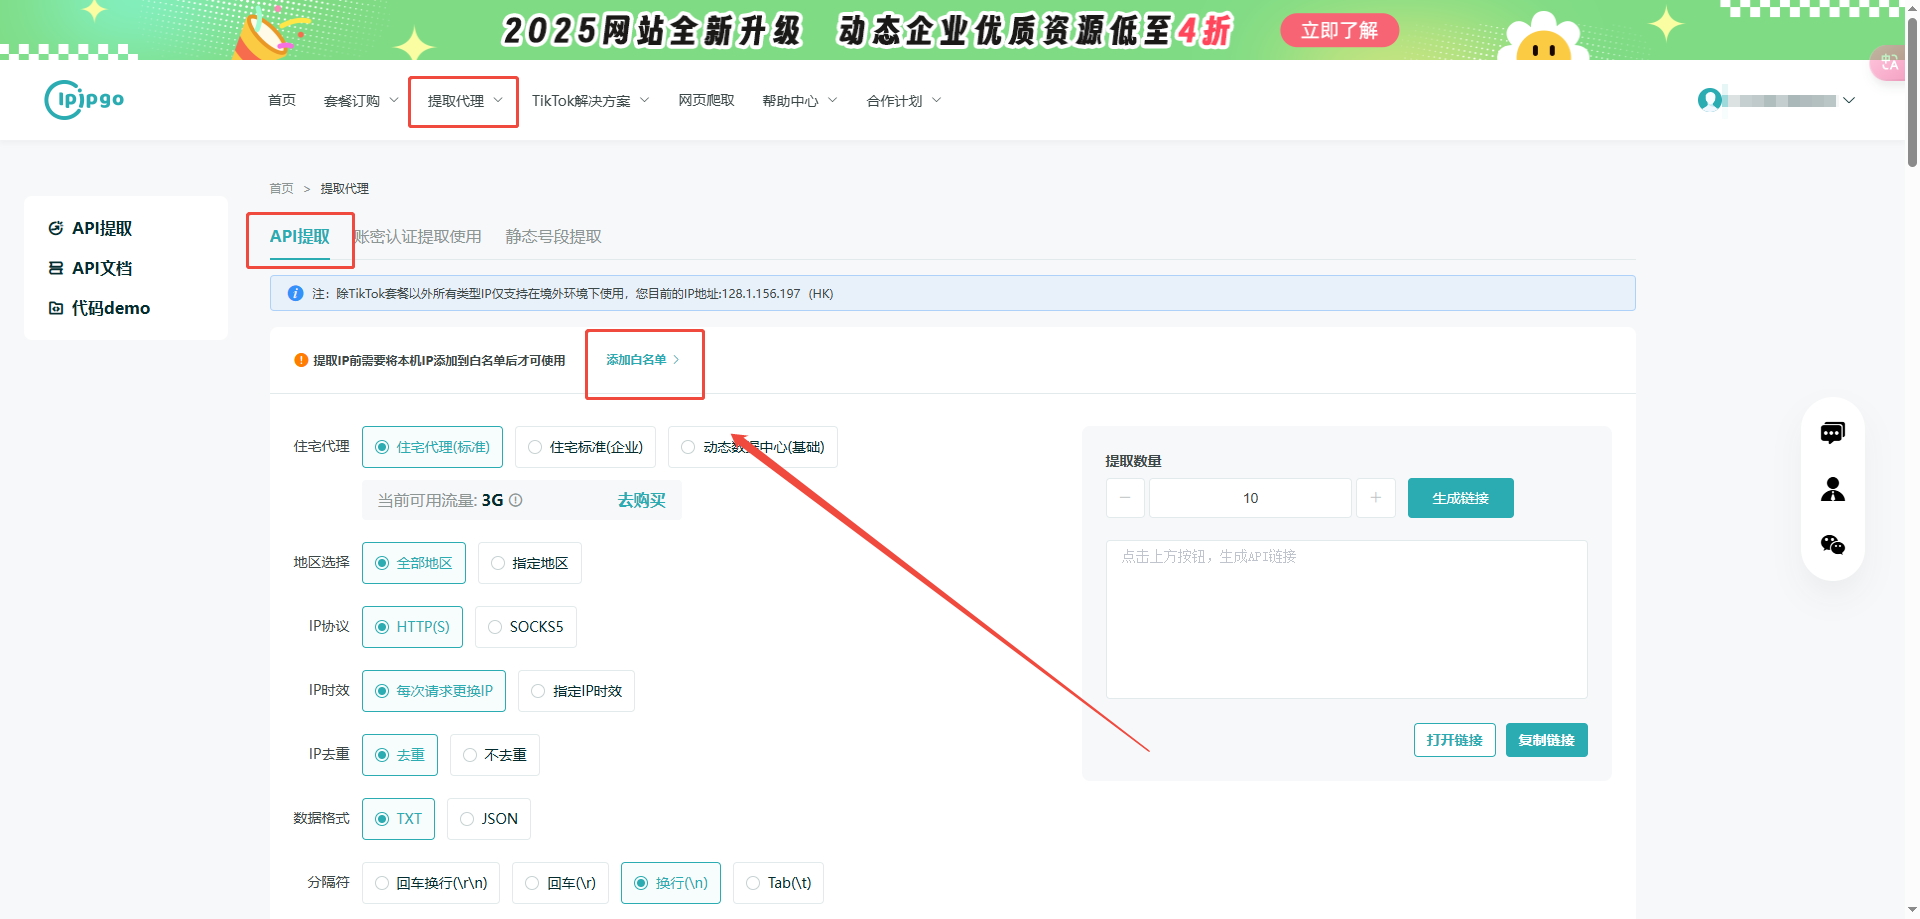Open 代码demo in the sidebar
Screen dimensions: 1920x919
(x=99, y=308)
